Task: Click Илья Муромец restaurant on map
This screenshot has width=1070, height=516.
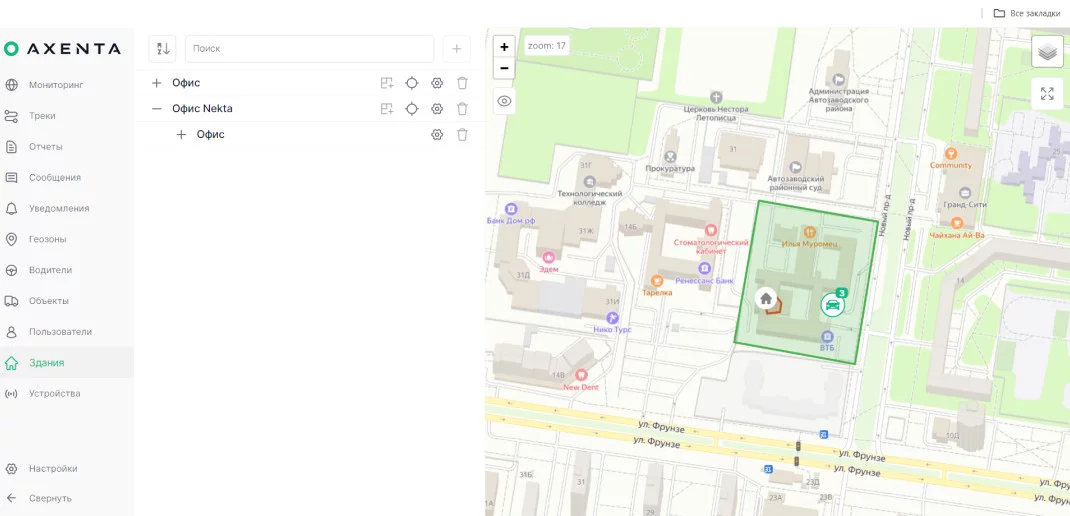Action: tap(810, 243)
